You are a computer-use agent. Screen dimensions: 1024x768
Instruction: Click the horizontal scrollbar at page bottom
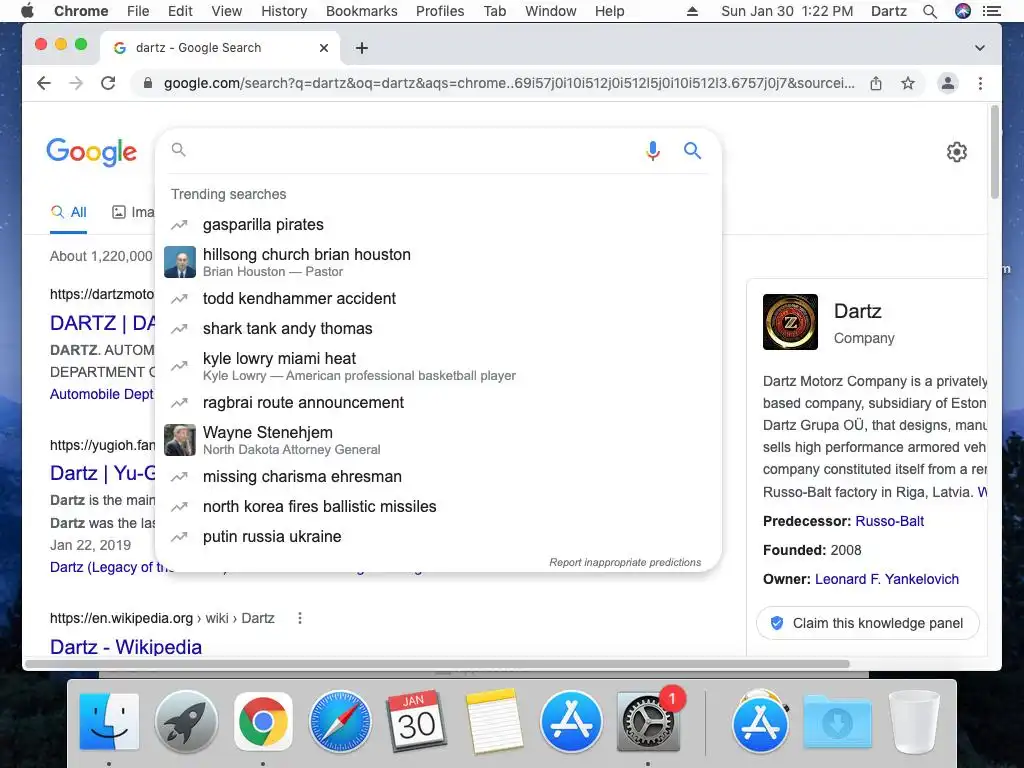click(438, 664)
